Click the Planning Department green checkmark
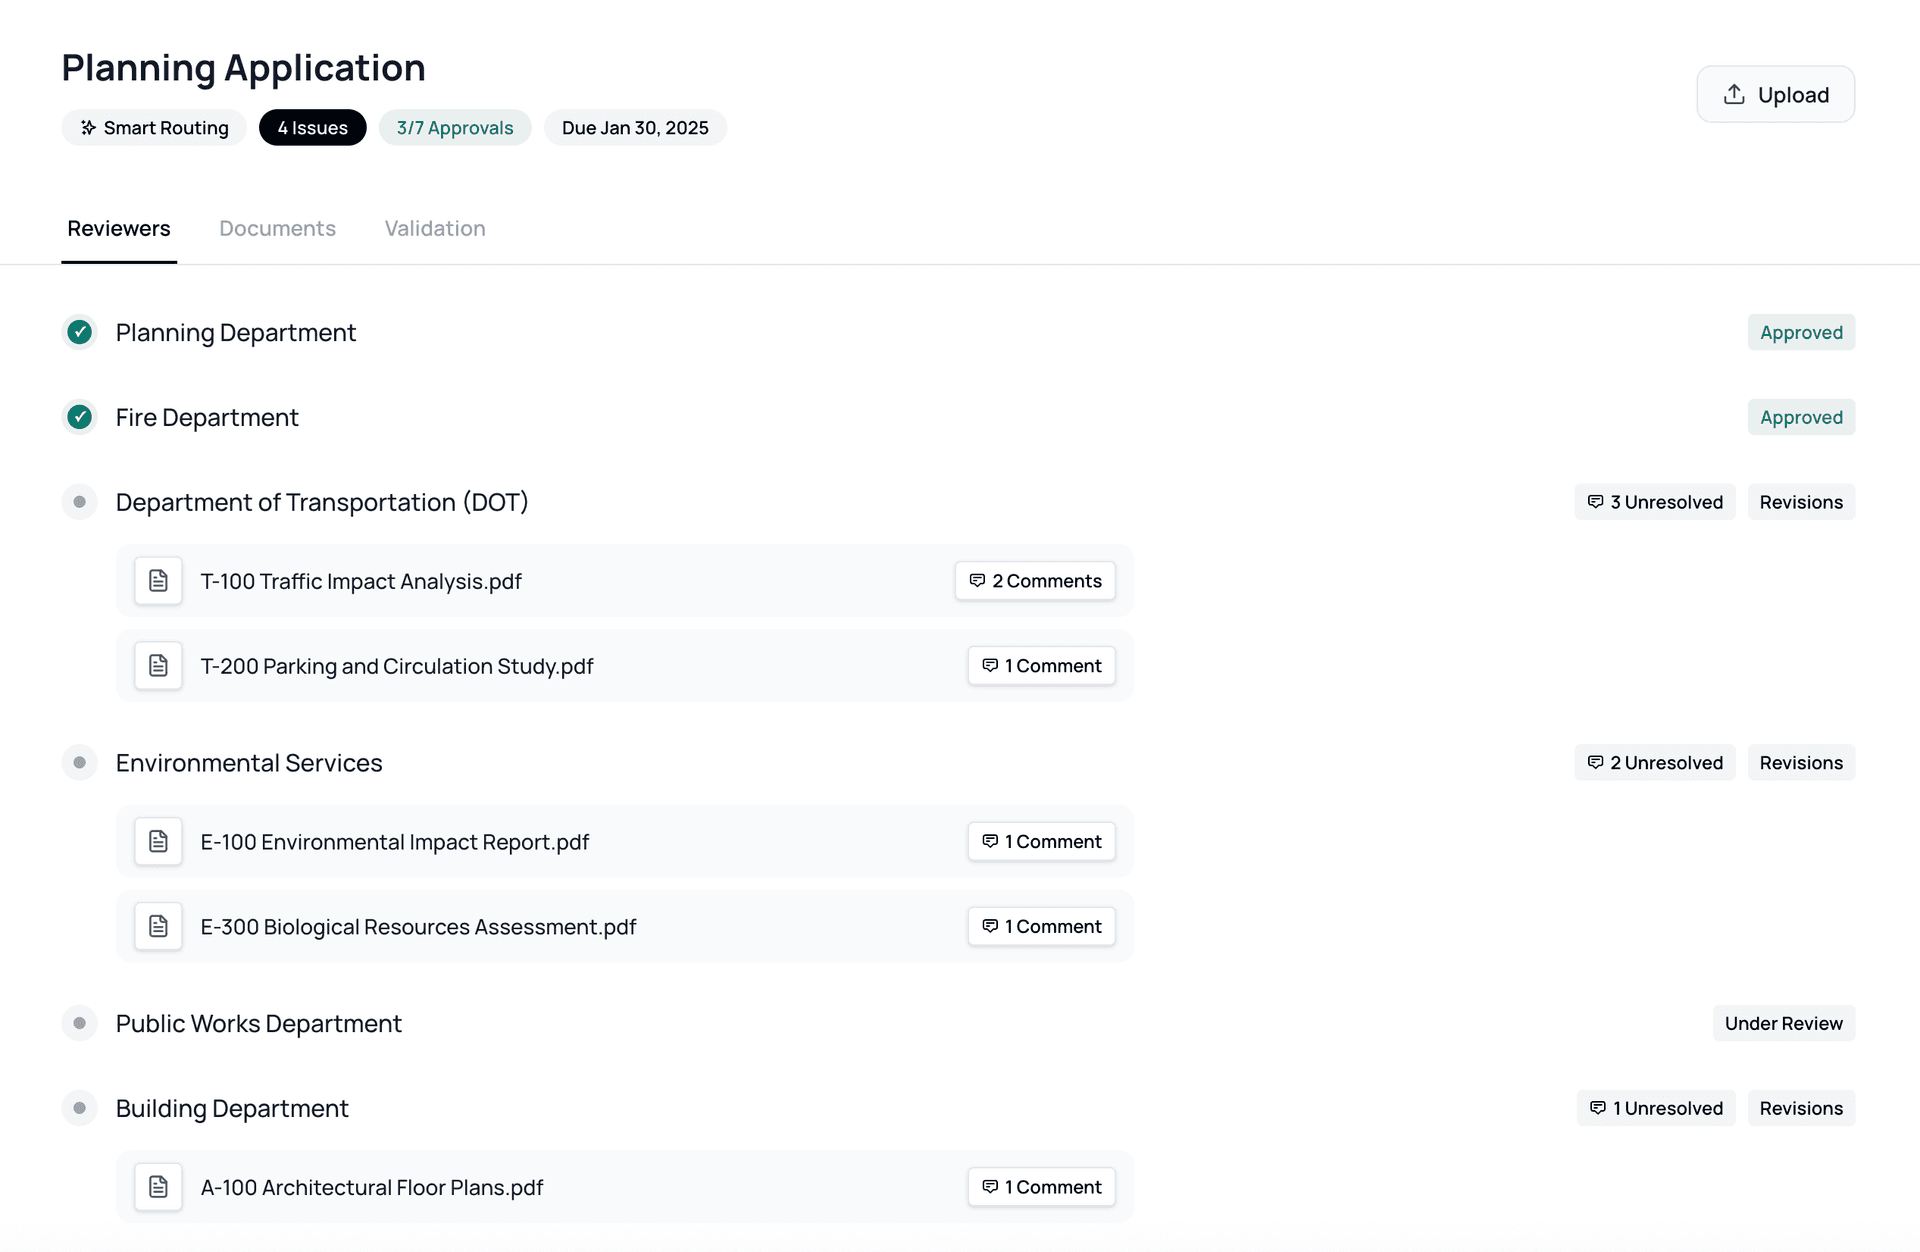This screenshot has height=1252, width=1920. pos(80,332)
